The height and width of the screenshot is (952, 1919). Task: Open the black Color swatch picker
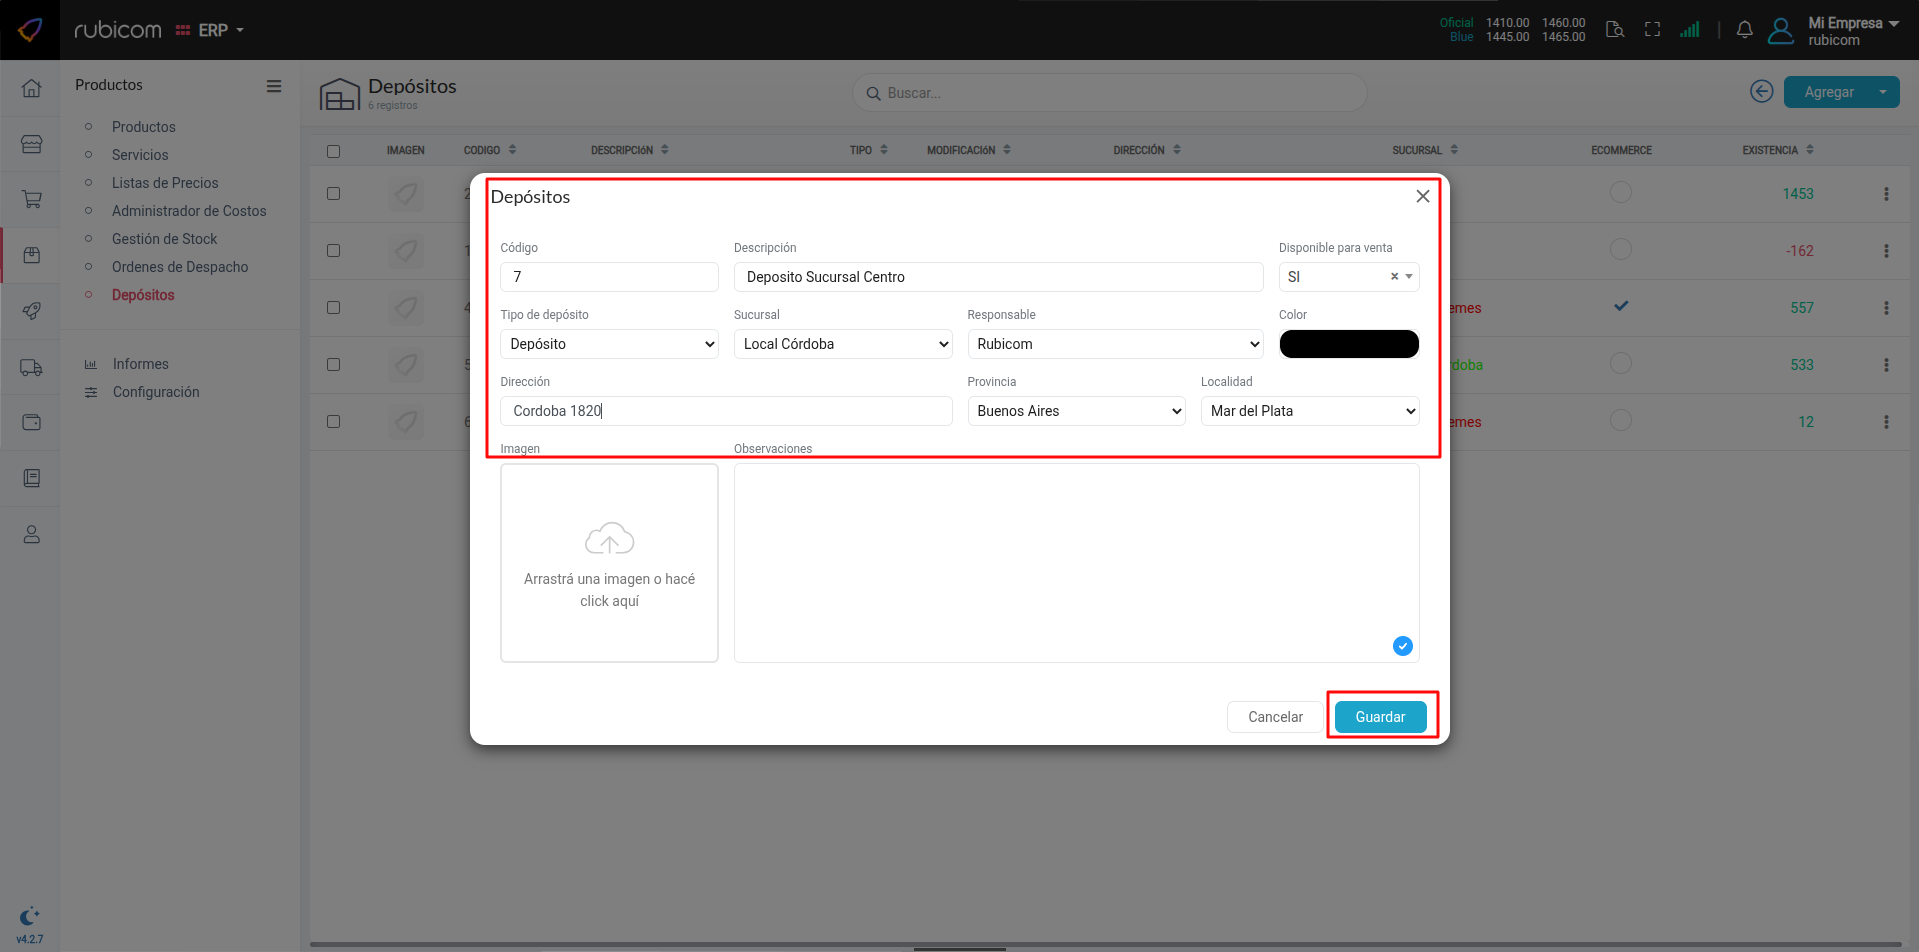click(x=1348, y=344)
